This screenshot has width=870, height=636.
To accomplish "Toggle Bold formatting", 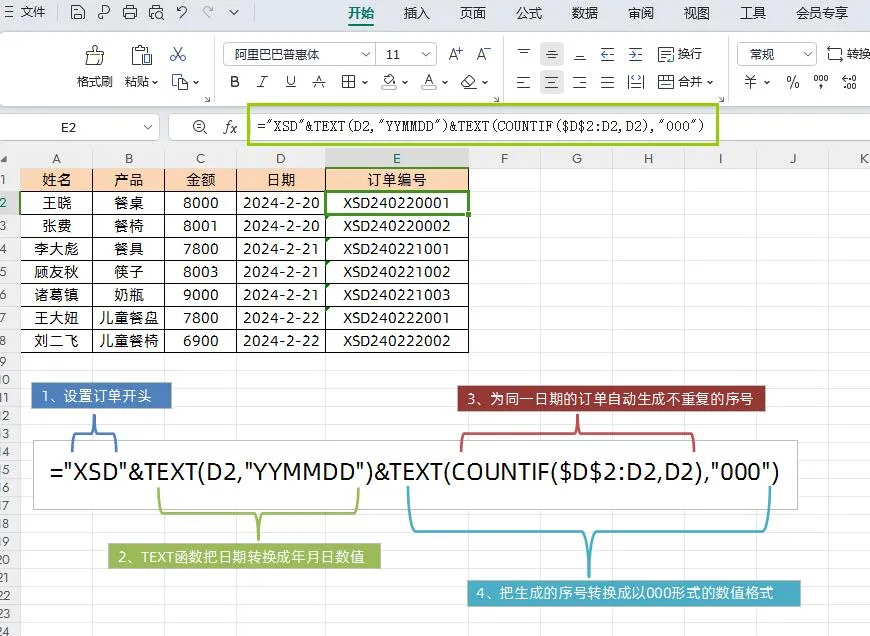I will [235, 82].
